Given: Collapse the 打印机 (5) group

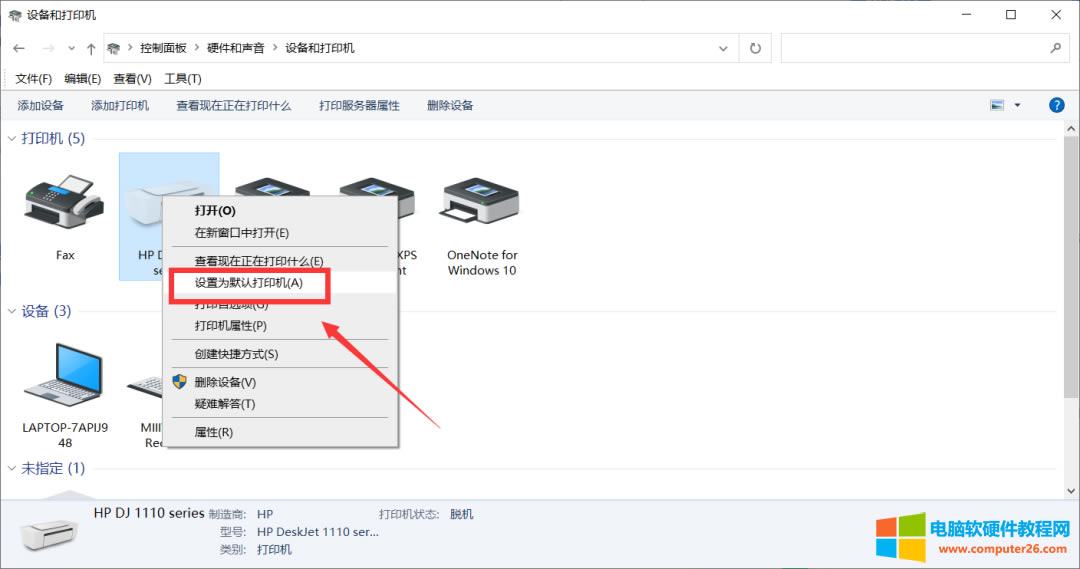Looking at the screenshot, I should 12,139.
